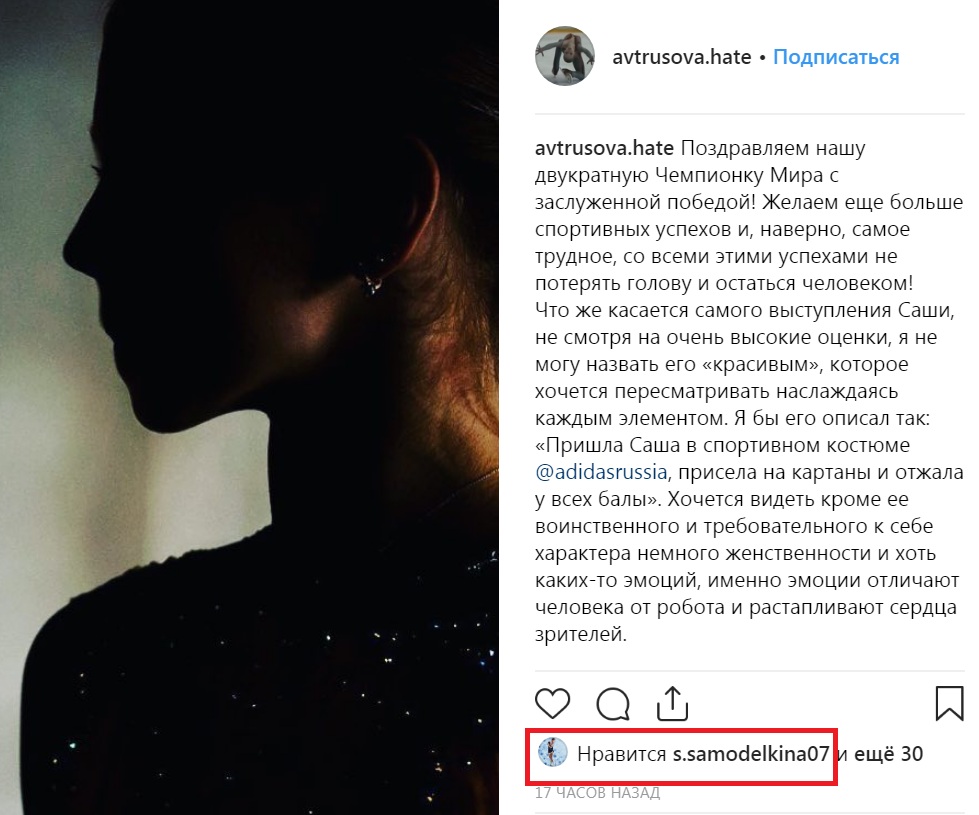
Task: Click s.samodelkina07's small avatar beside Нравится
Action: point(553,753)
